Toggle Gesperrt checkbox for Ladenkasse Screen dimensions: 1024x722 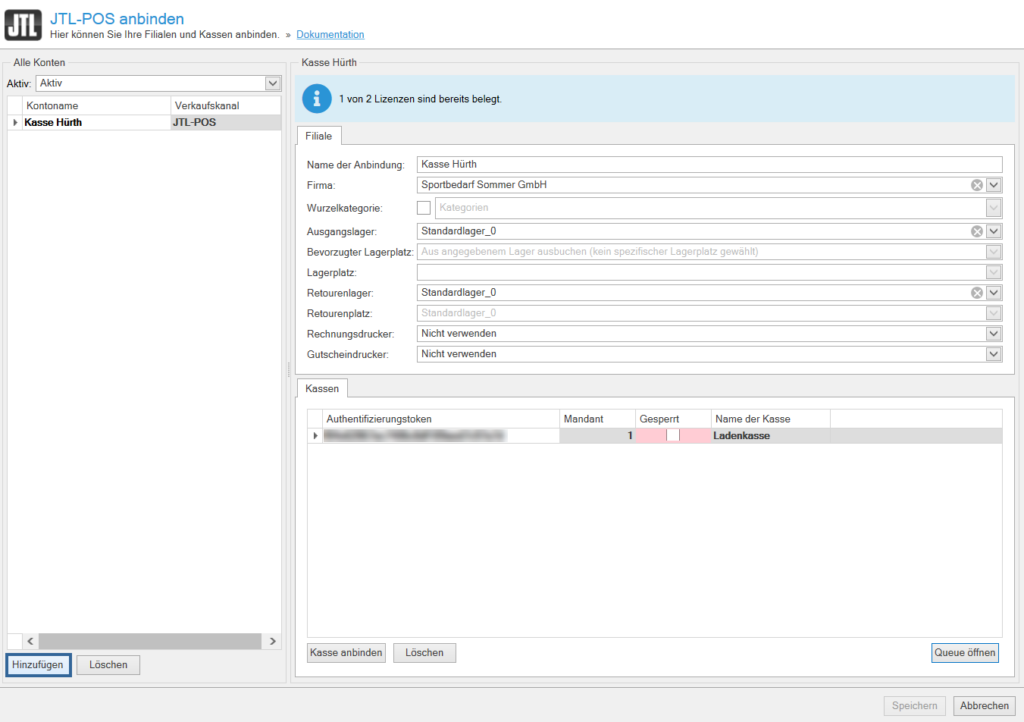coord(673,436)
